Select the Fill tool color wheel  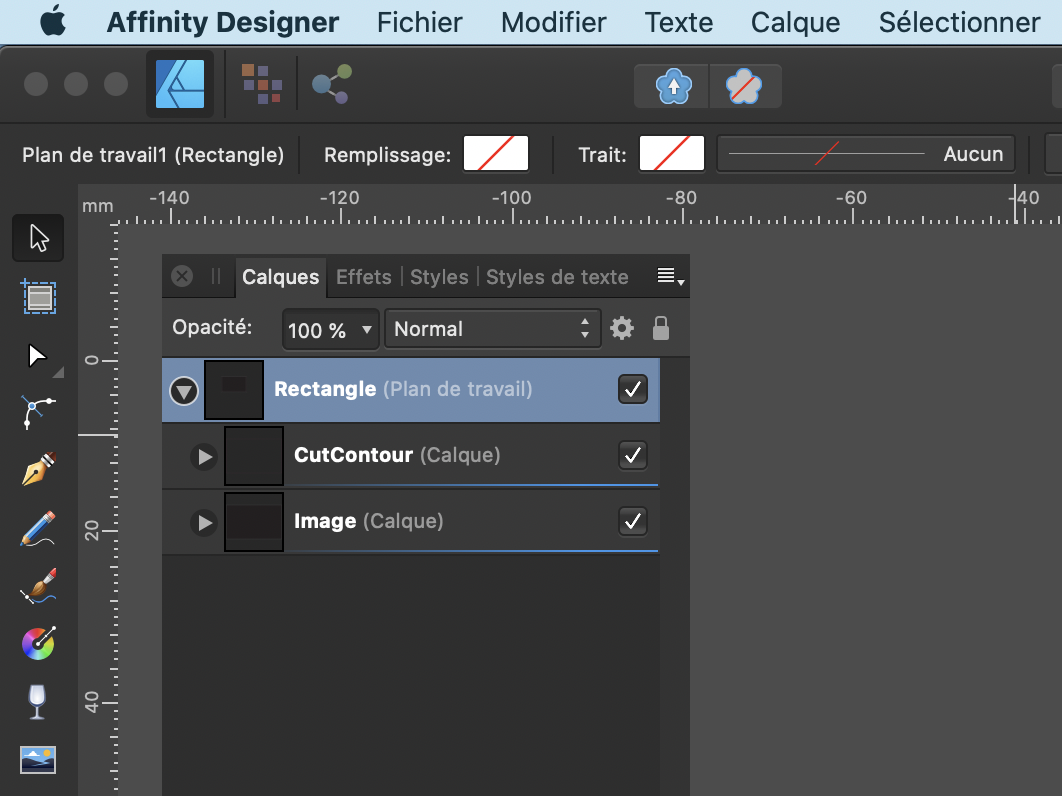[39, 644]
